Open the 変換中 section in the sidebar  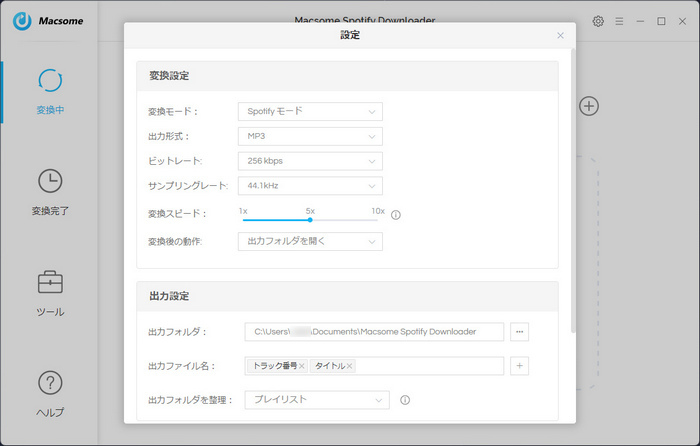point(50,92)
